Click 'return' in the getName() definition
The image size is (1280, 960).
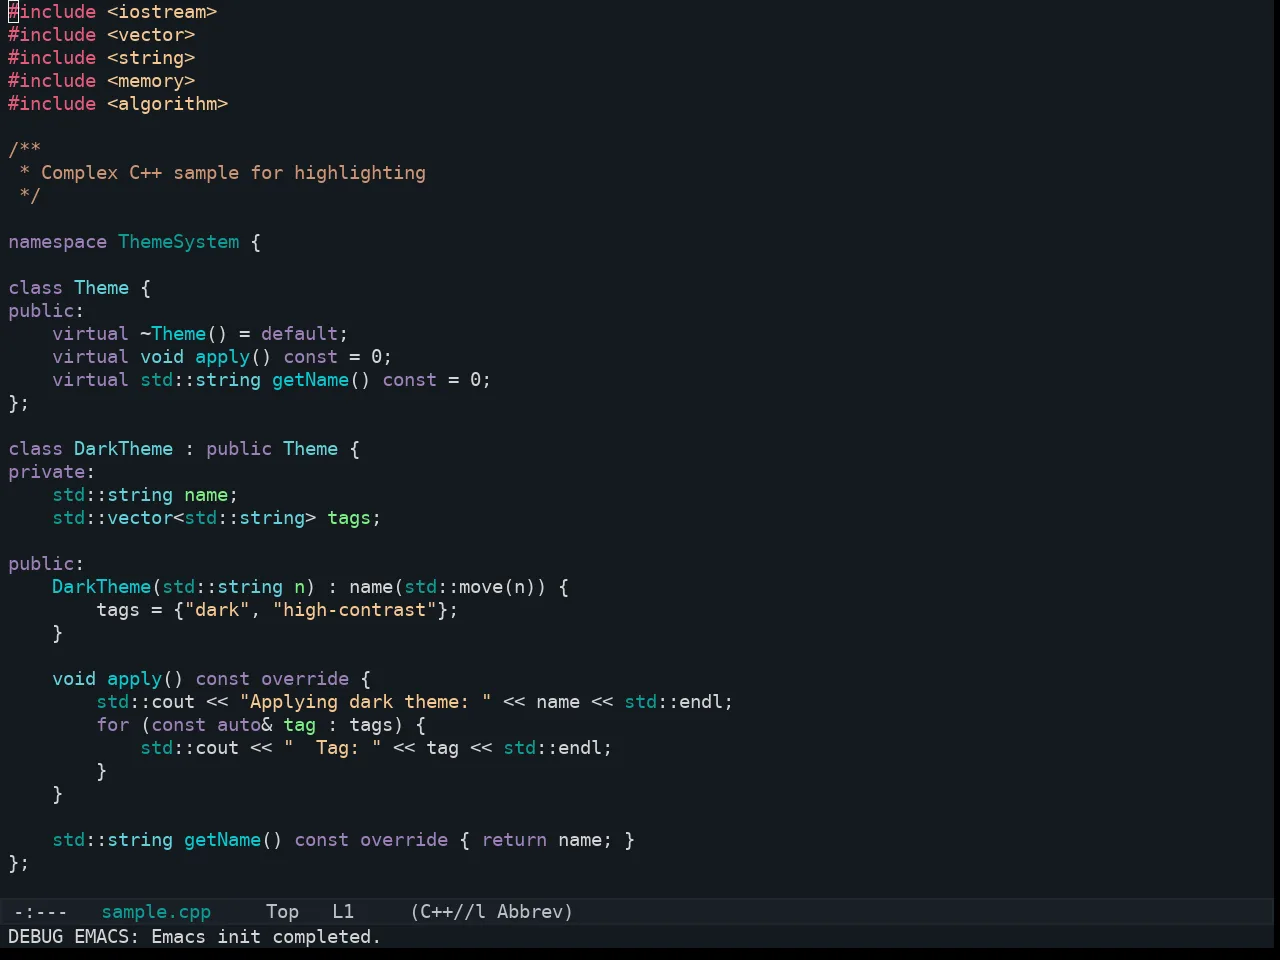click(x=514, y=840)
